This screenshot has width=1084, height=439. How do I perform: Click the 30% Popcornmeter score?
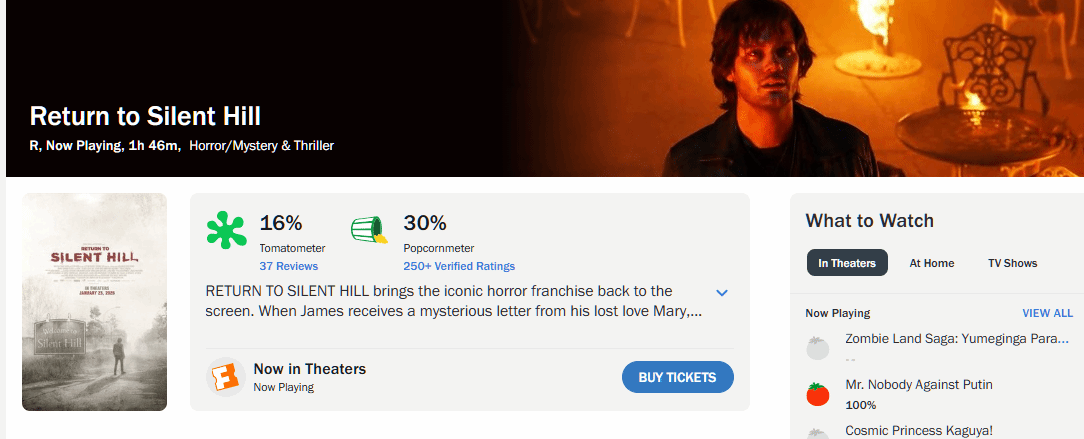(x=425, y=223)
